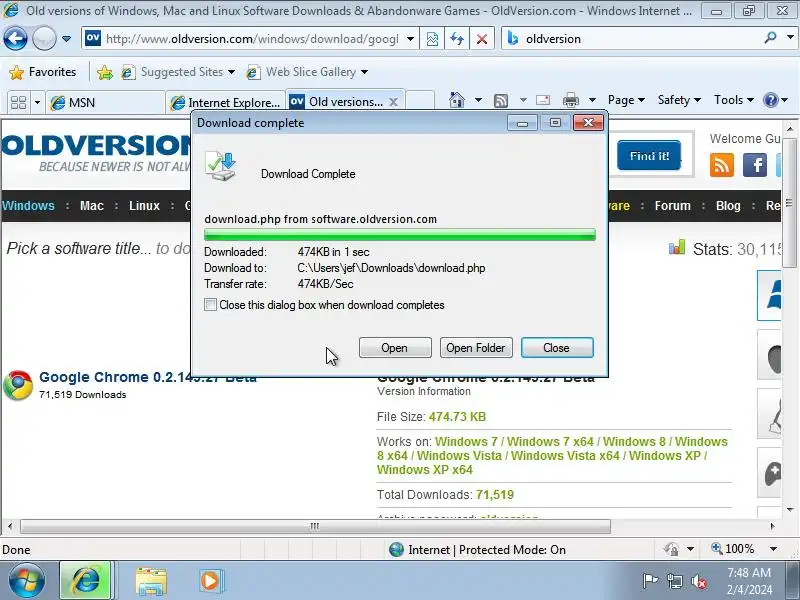
Task: Click the red Stop loading icon
Action: (x=481, y=39)
